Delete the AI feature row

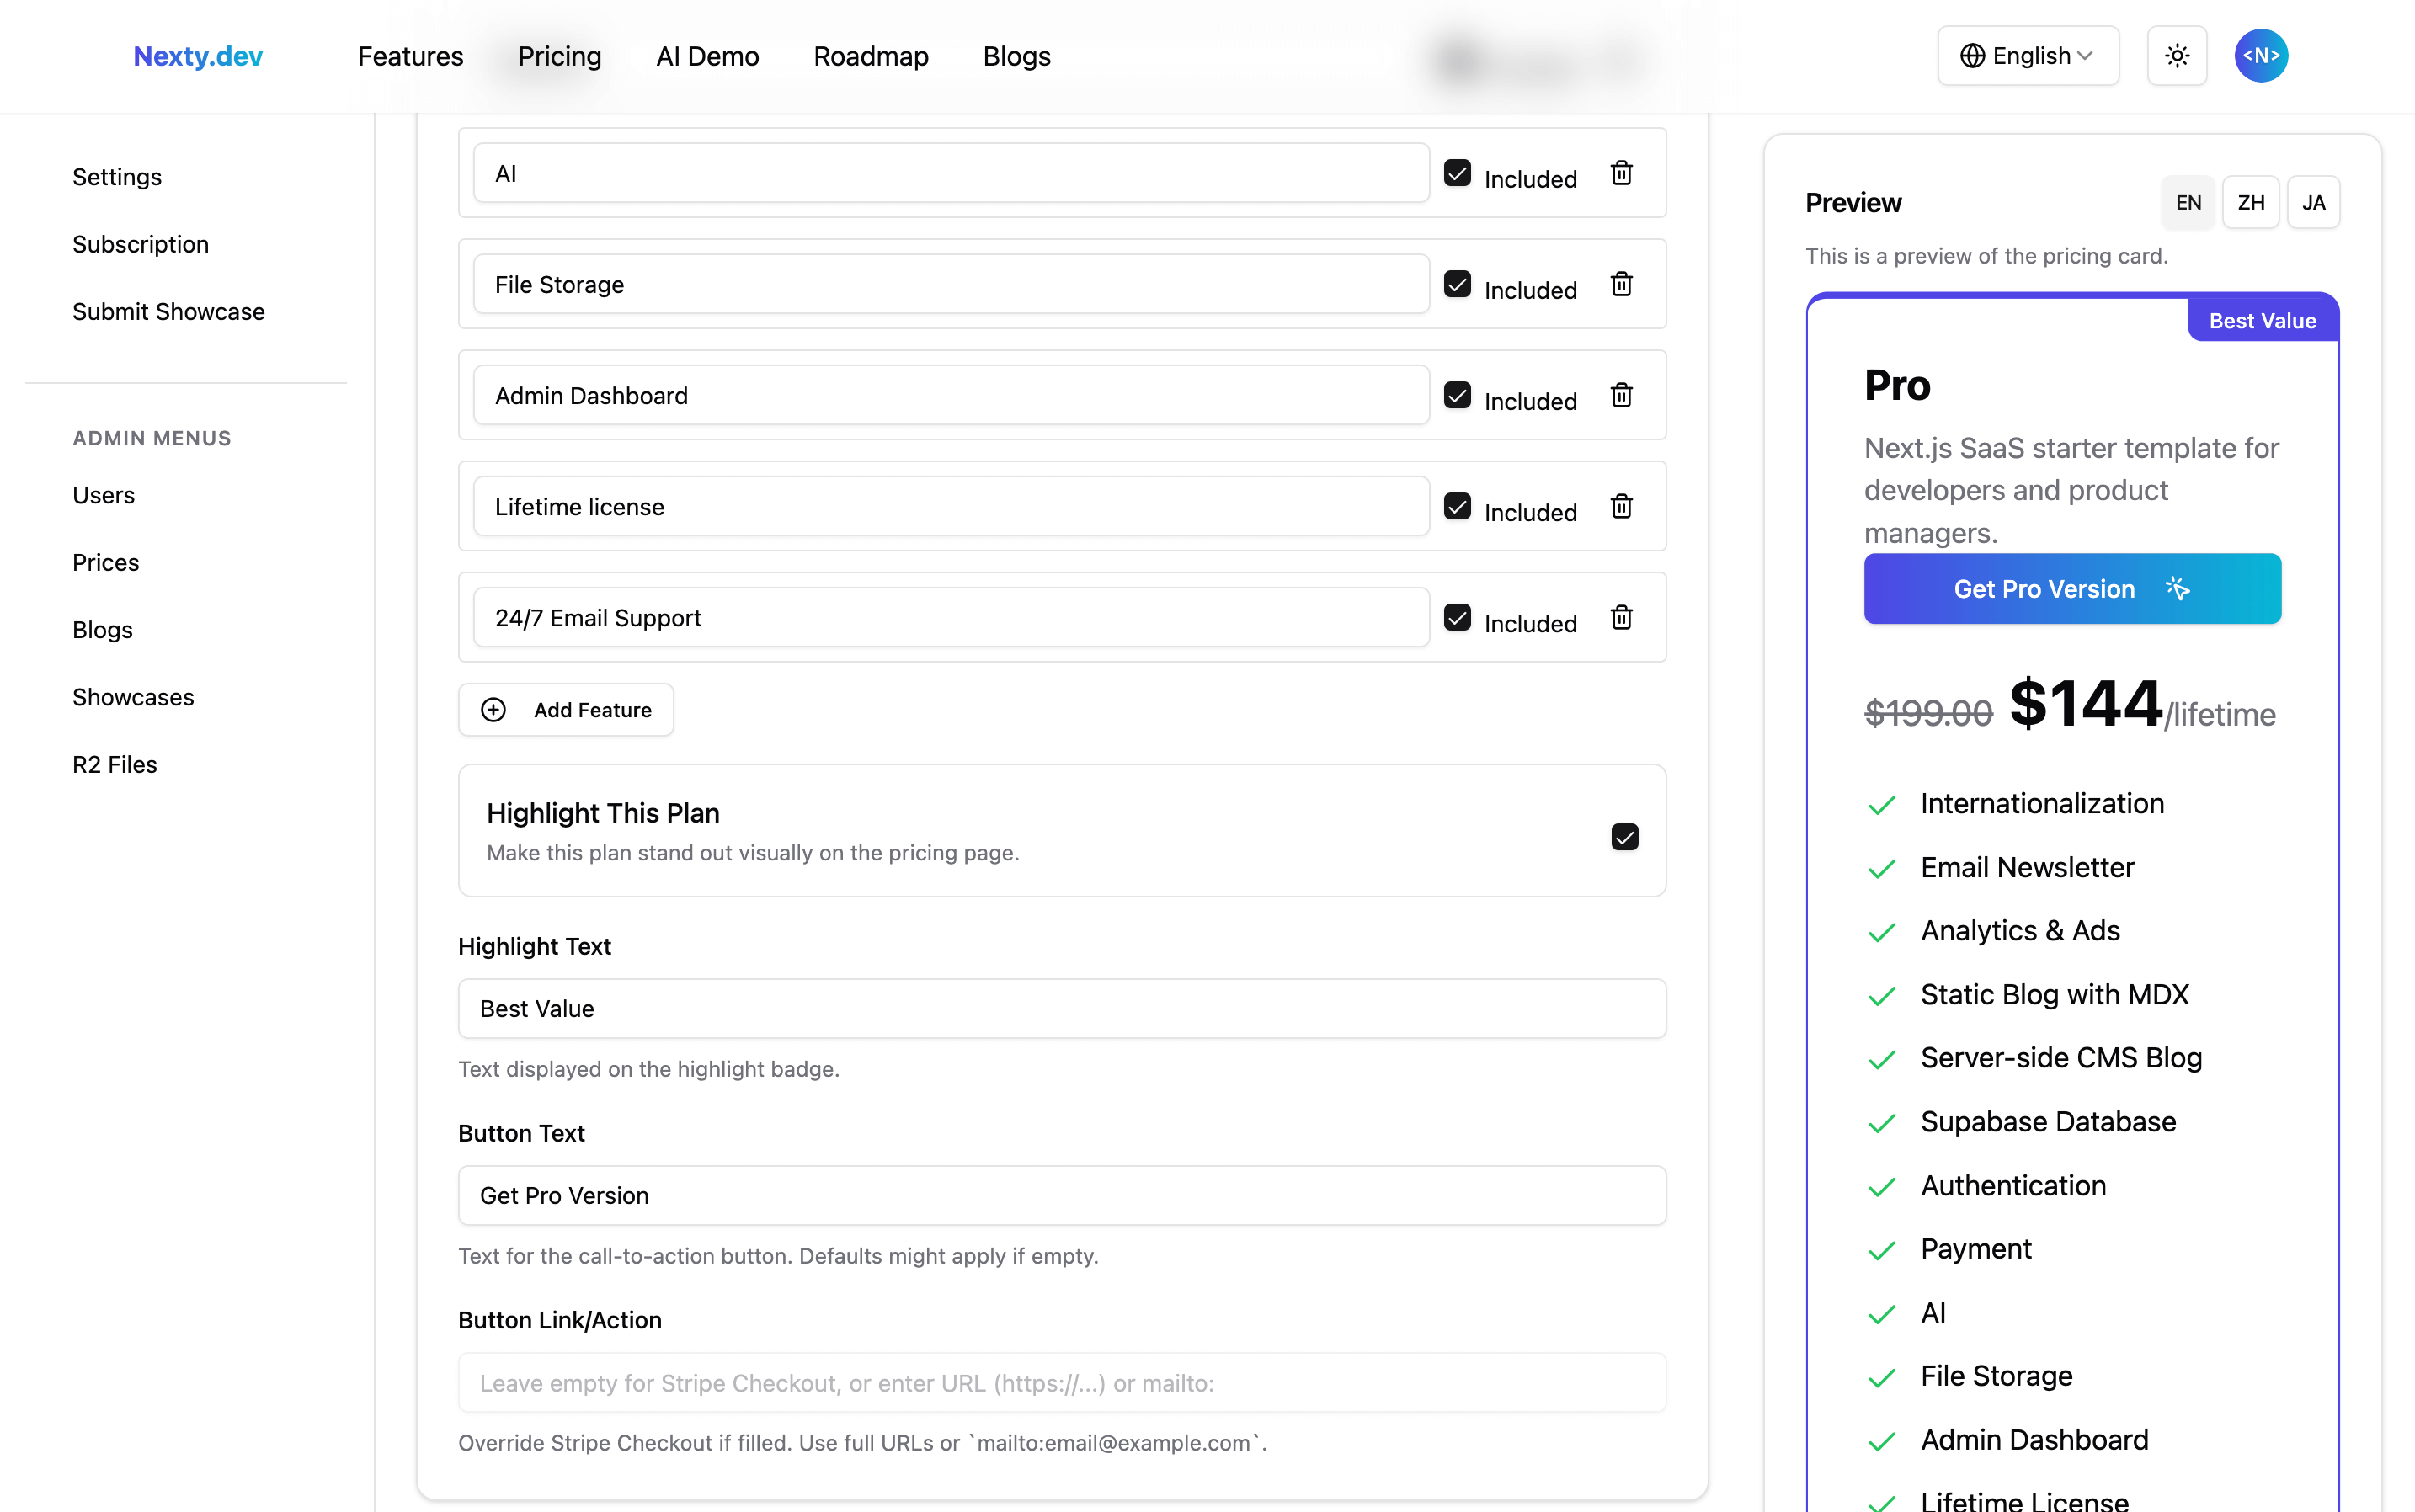tap(1621, 173)
